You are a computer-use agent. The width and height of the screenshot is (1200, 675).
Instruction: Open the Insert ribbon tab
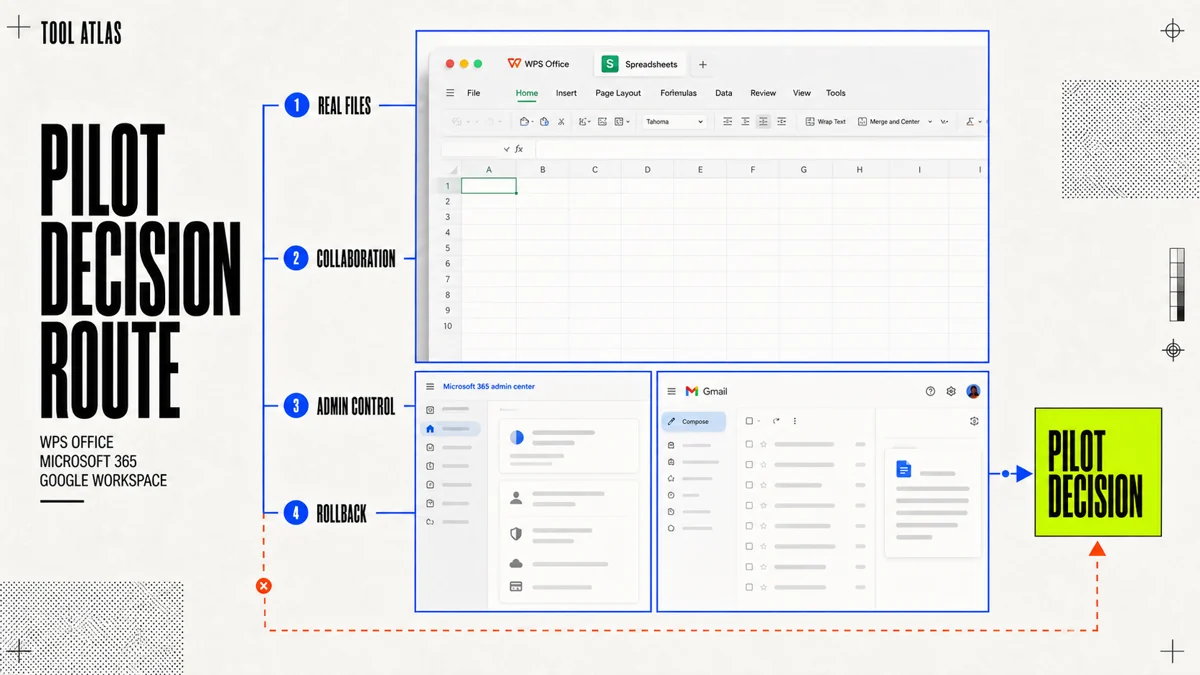click(x=566, y=93)
